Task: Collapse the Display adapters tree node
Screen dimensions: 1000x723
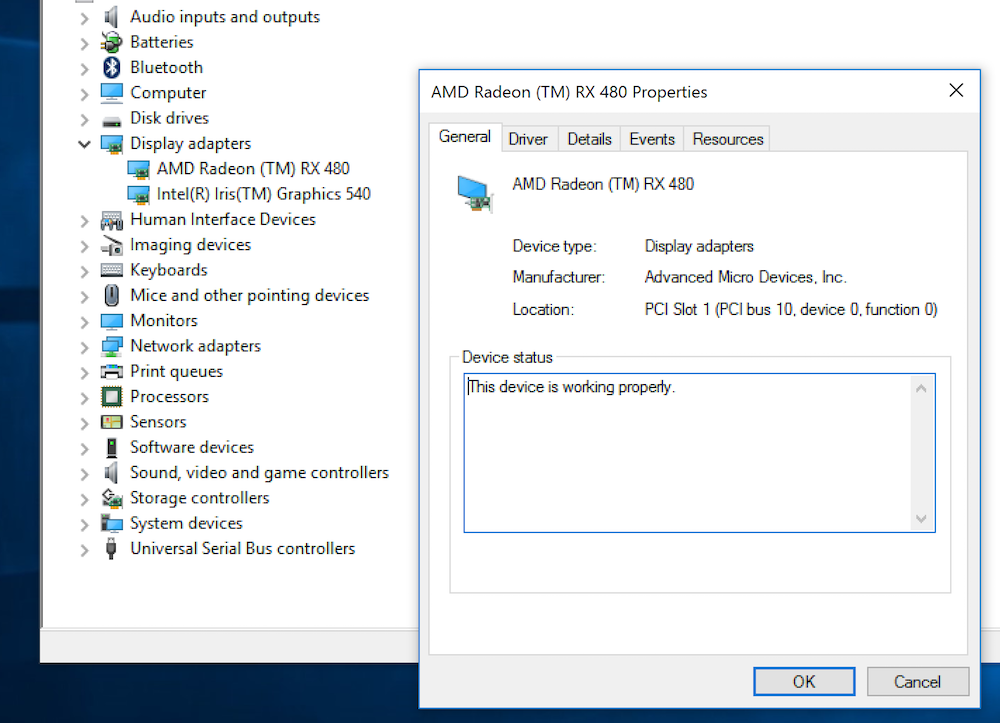Action: [x=84, y=144]
